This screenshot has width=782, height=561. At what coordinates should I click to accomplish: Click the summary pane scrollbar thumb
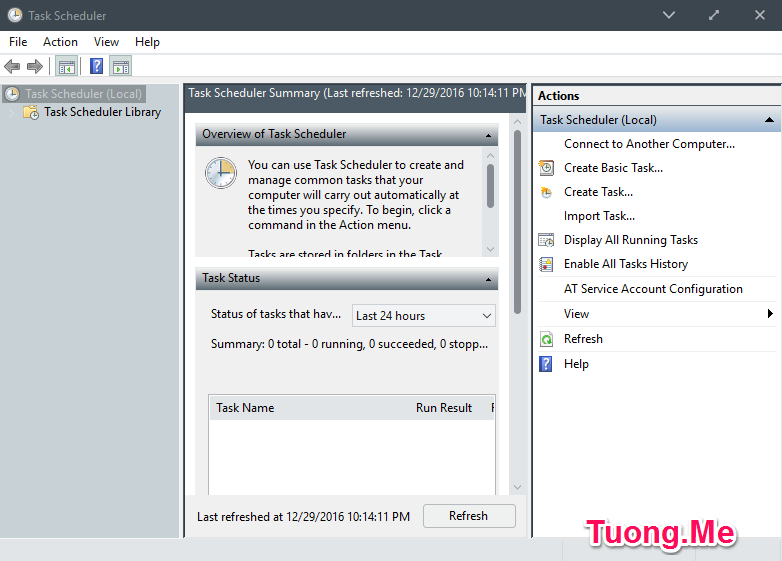(x=517, y=222)
